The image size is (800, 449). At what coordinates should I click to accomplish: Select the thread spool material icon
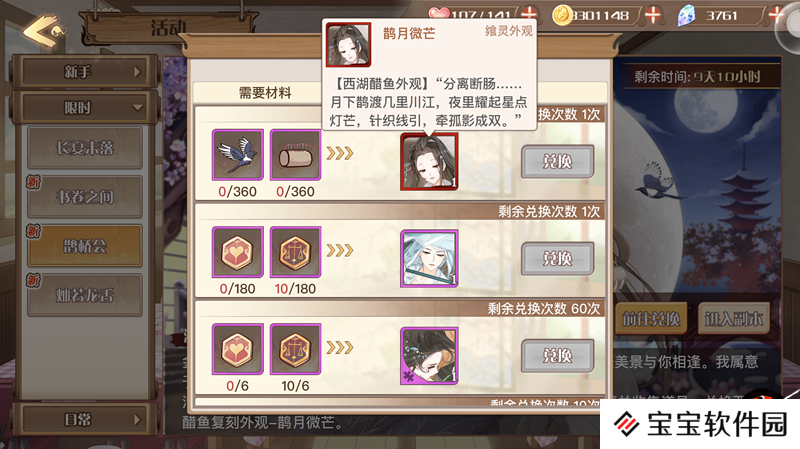click(x=295, y=155)
